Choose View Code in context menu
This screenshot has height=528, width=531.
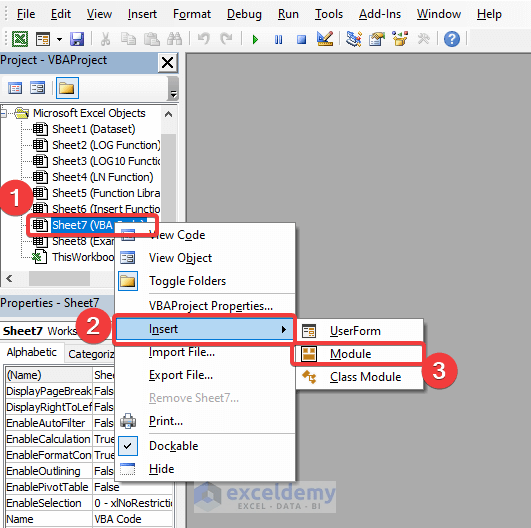tap(205, 235)
